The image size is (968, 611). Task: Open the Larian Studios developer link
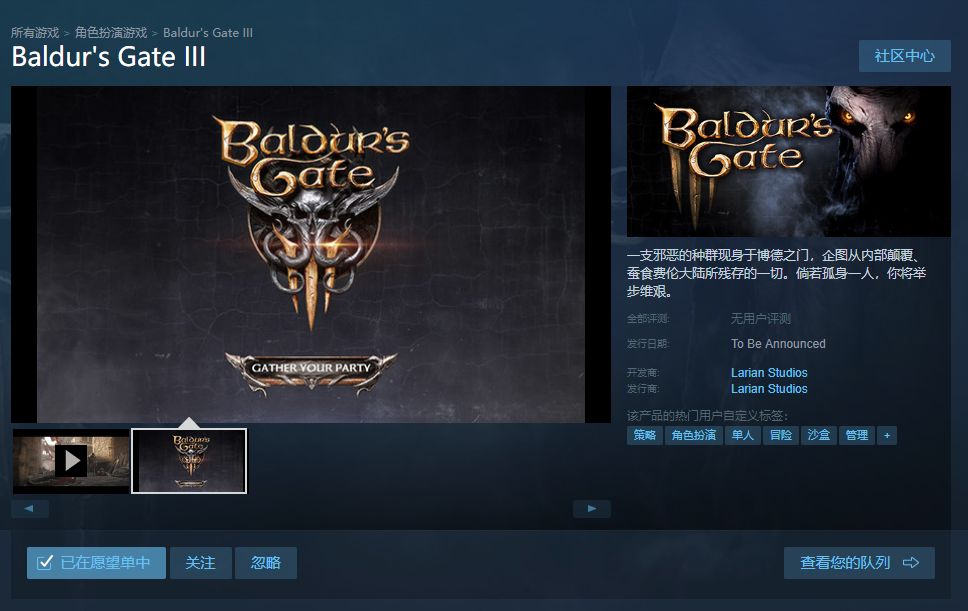[x=769, y=373]
